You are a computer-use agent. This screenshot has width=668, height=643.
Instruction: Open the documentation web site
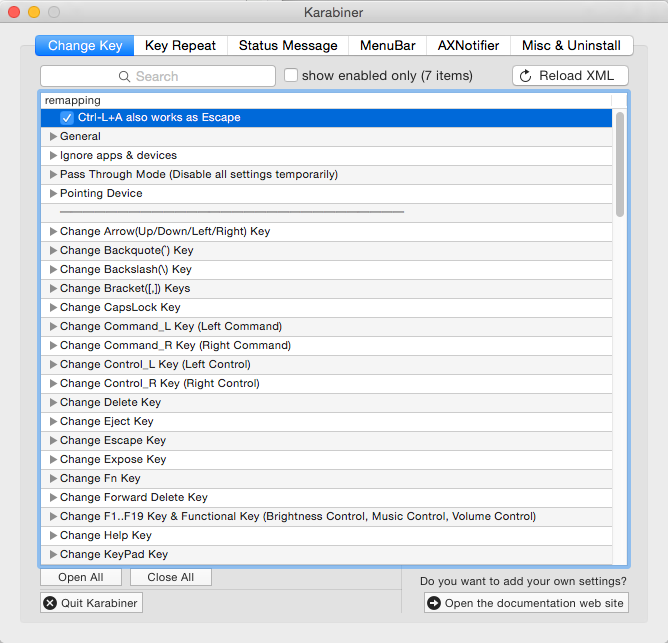(x=526, y=603)
